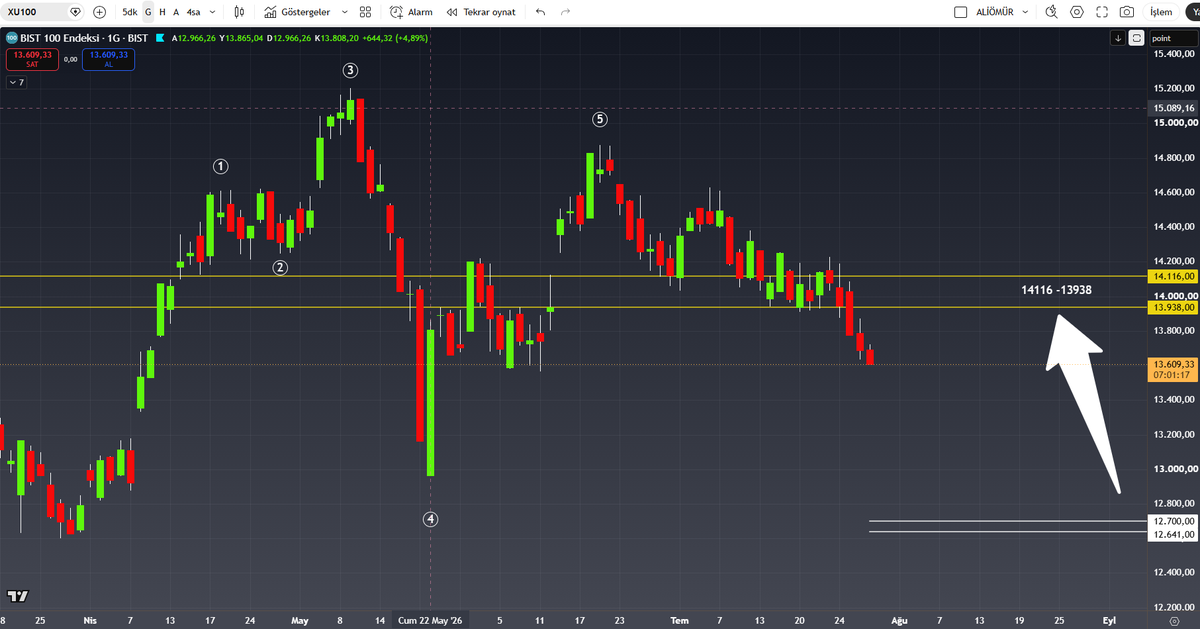Click the down-arrow button above the price scale
Viewport: 1200px width, 629px height.
click(x=1118, y=38)
